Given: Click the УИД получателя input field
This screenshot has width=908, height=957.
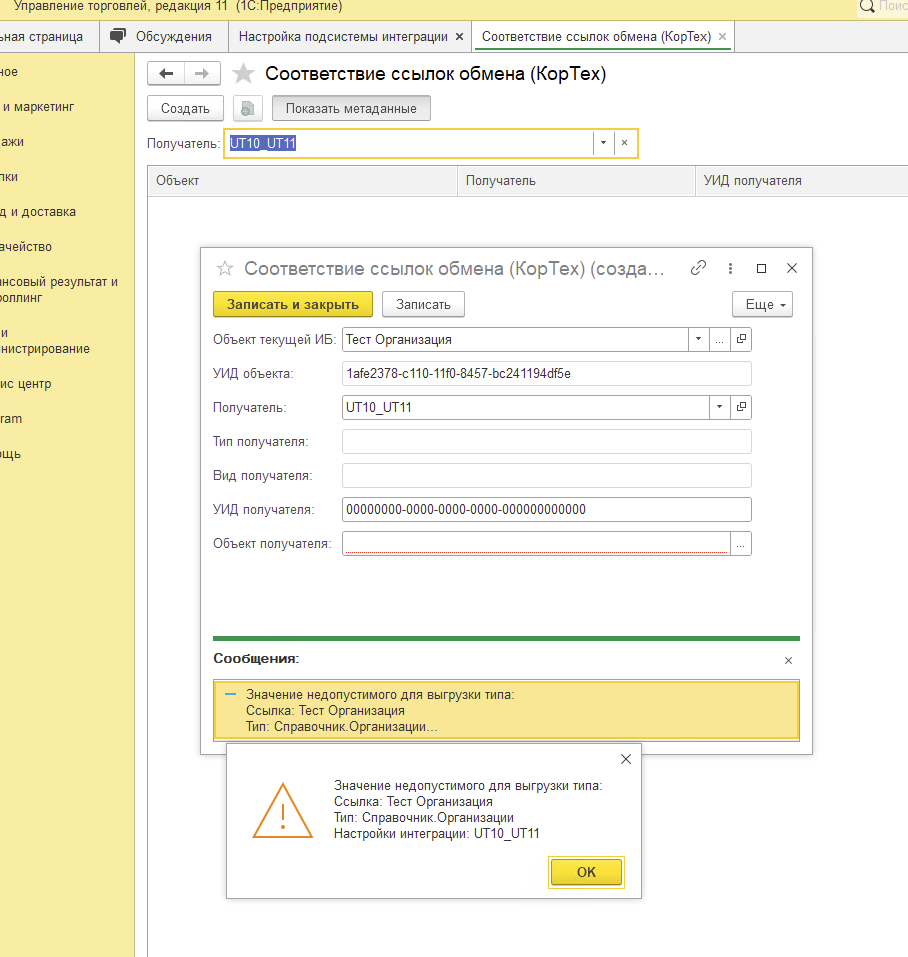Looking at the screenshot, I should [545, 509].
